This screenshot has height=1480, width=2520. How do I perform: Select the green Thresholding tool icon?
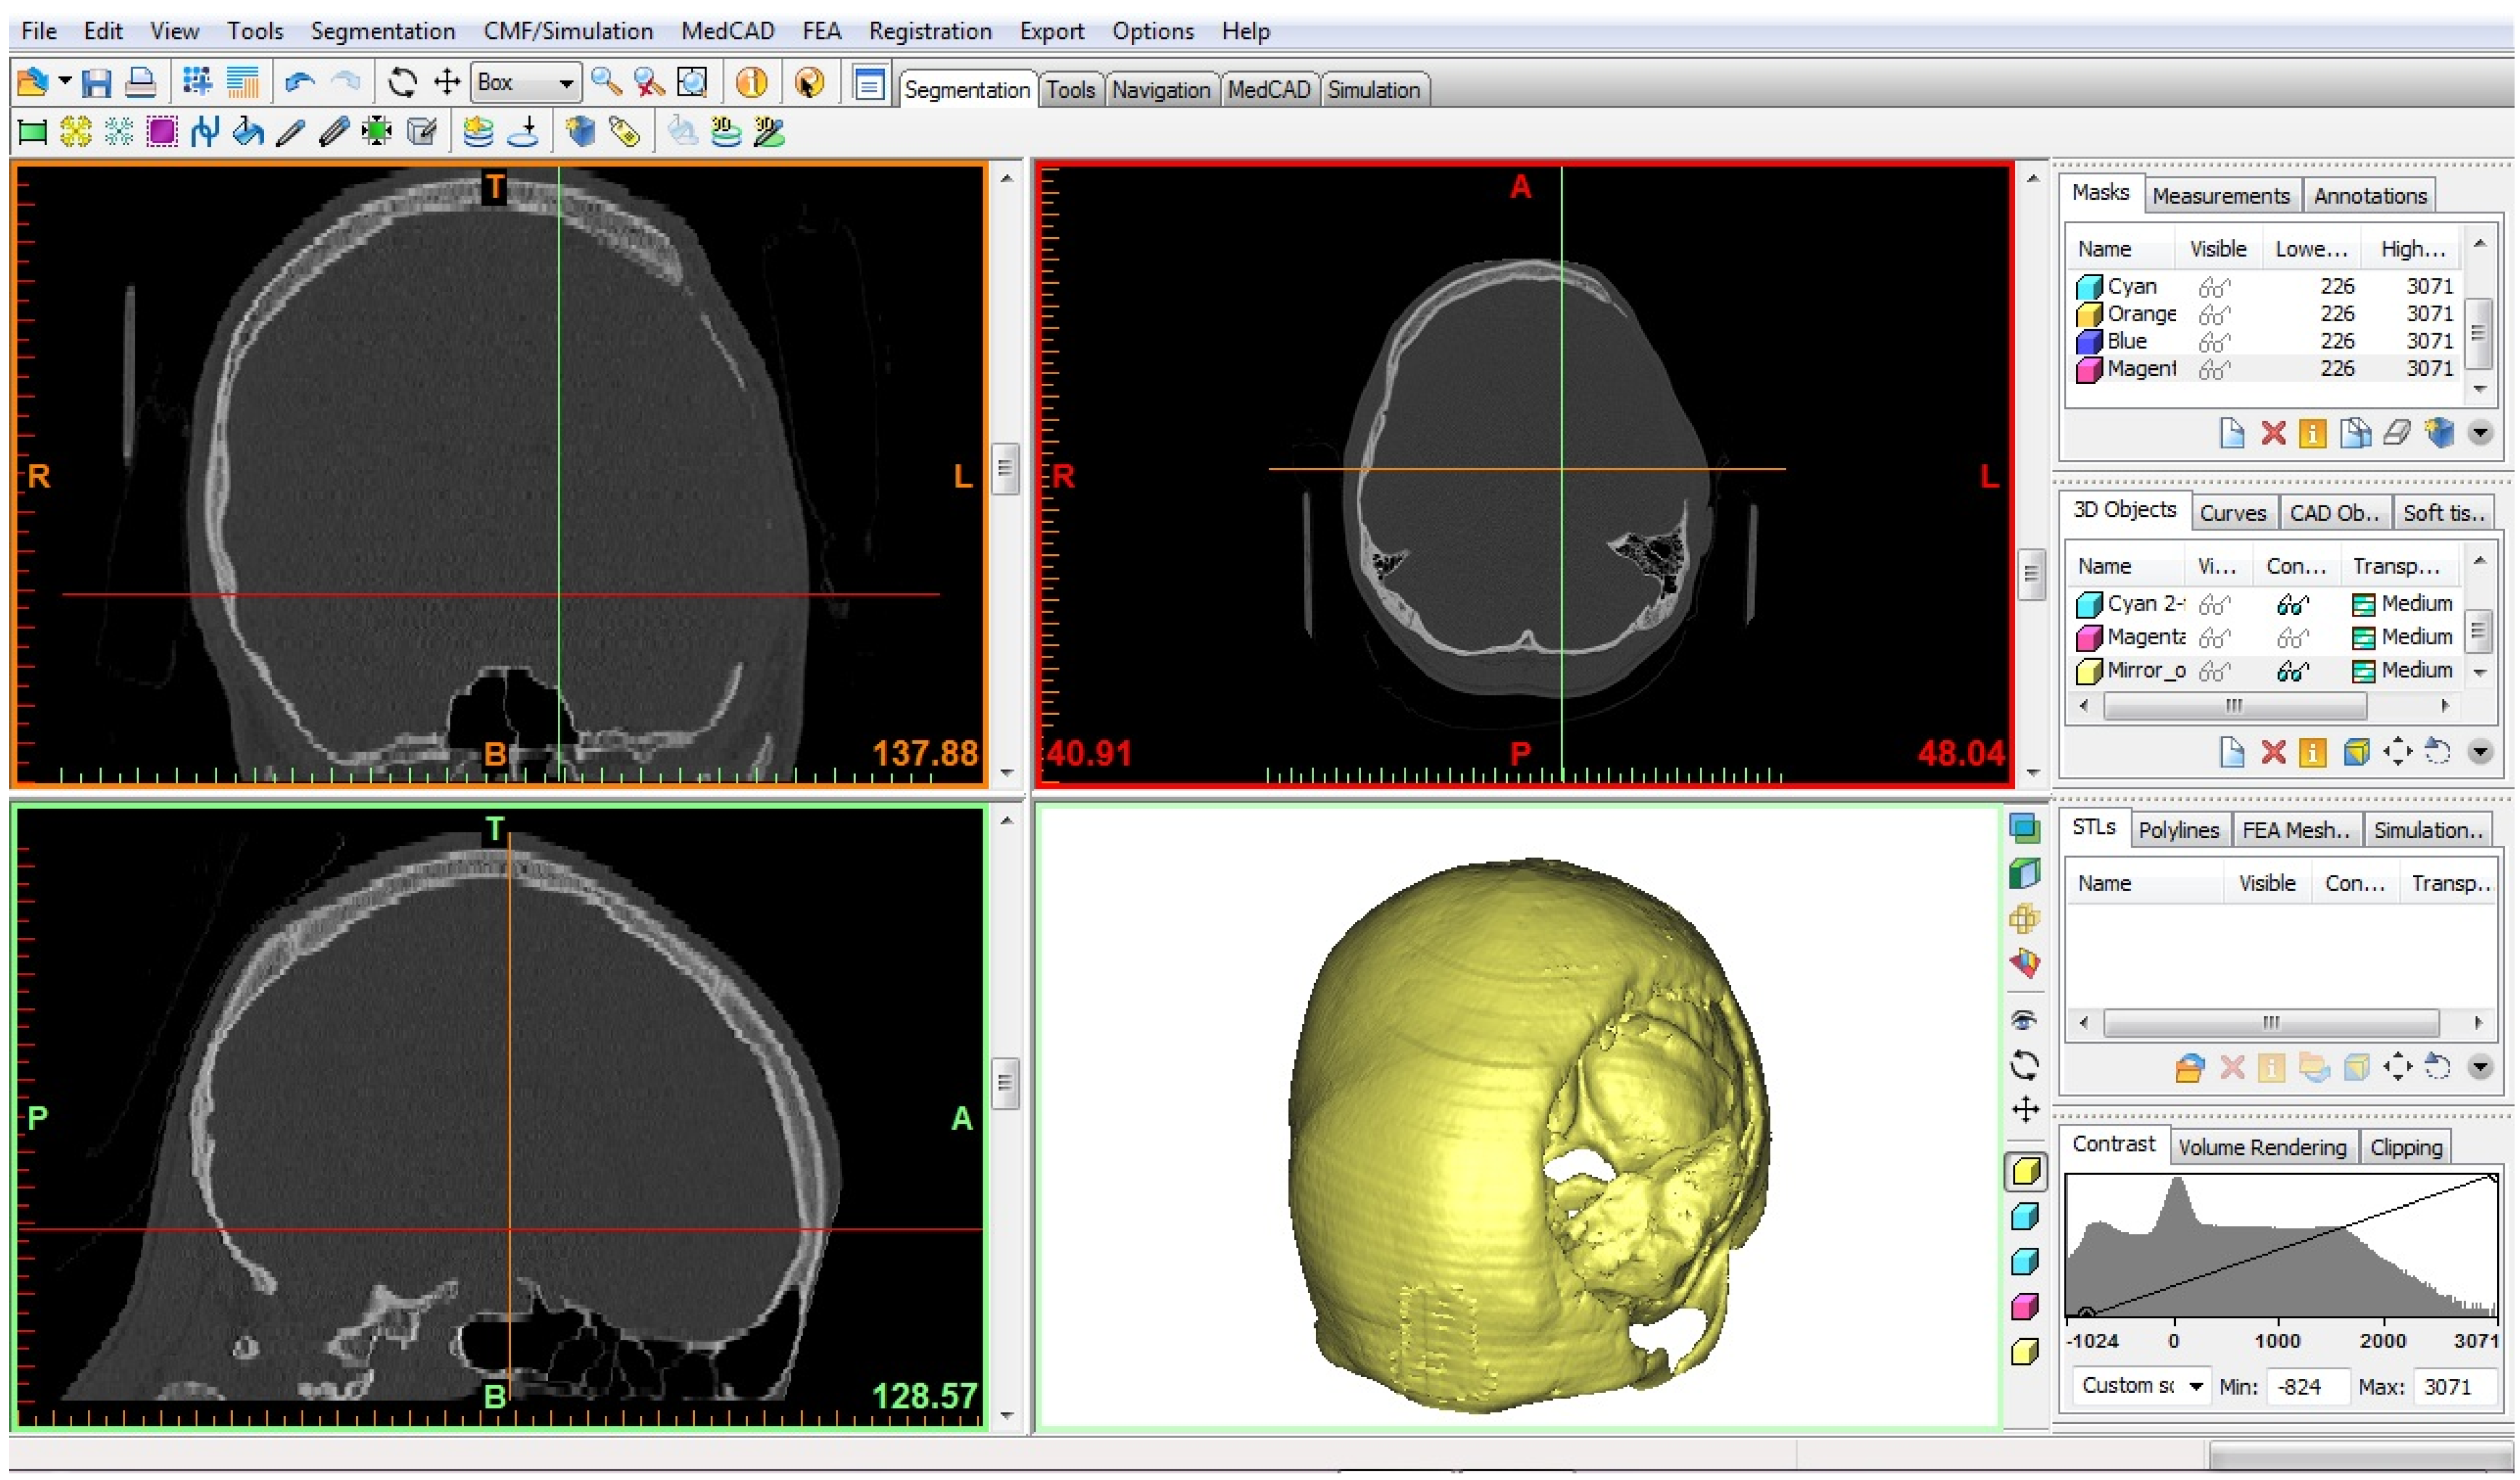33,132
